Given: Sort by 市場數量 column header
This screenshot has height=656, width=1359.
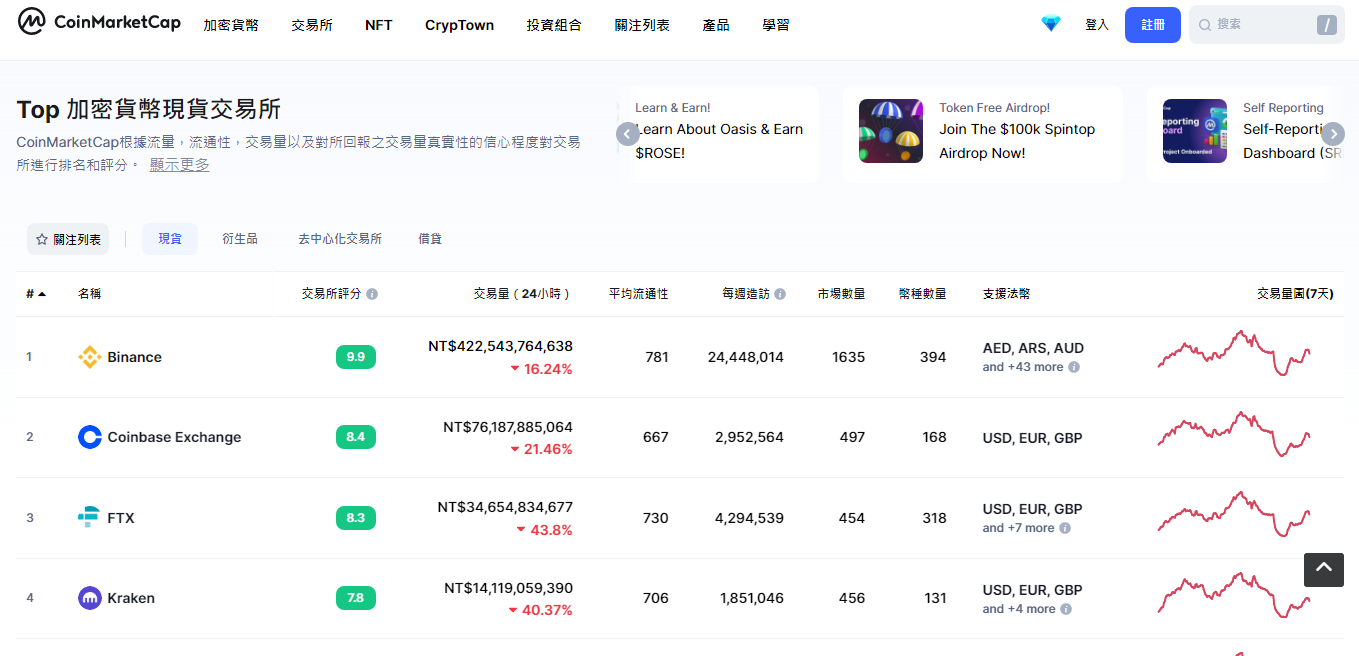Looking at the screenshot, I should pyautogui.click(x=841, y=294).
